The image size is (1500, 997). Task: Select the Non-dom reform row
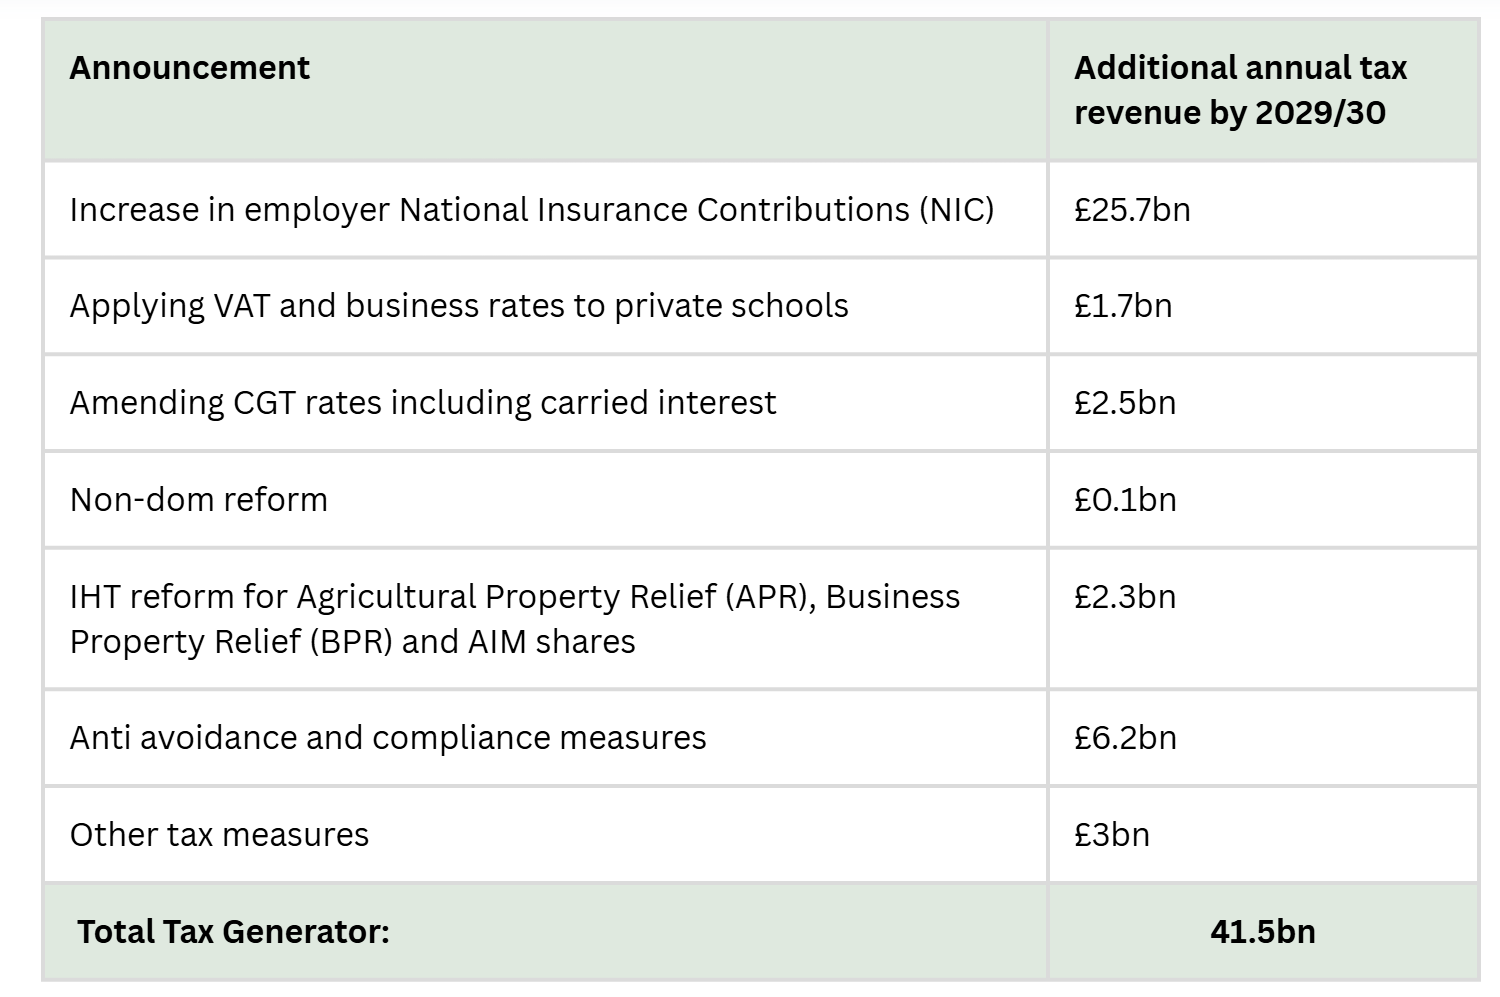click(199, 500)
